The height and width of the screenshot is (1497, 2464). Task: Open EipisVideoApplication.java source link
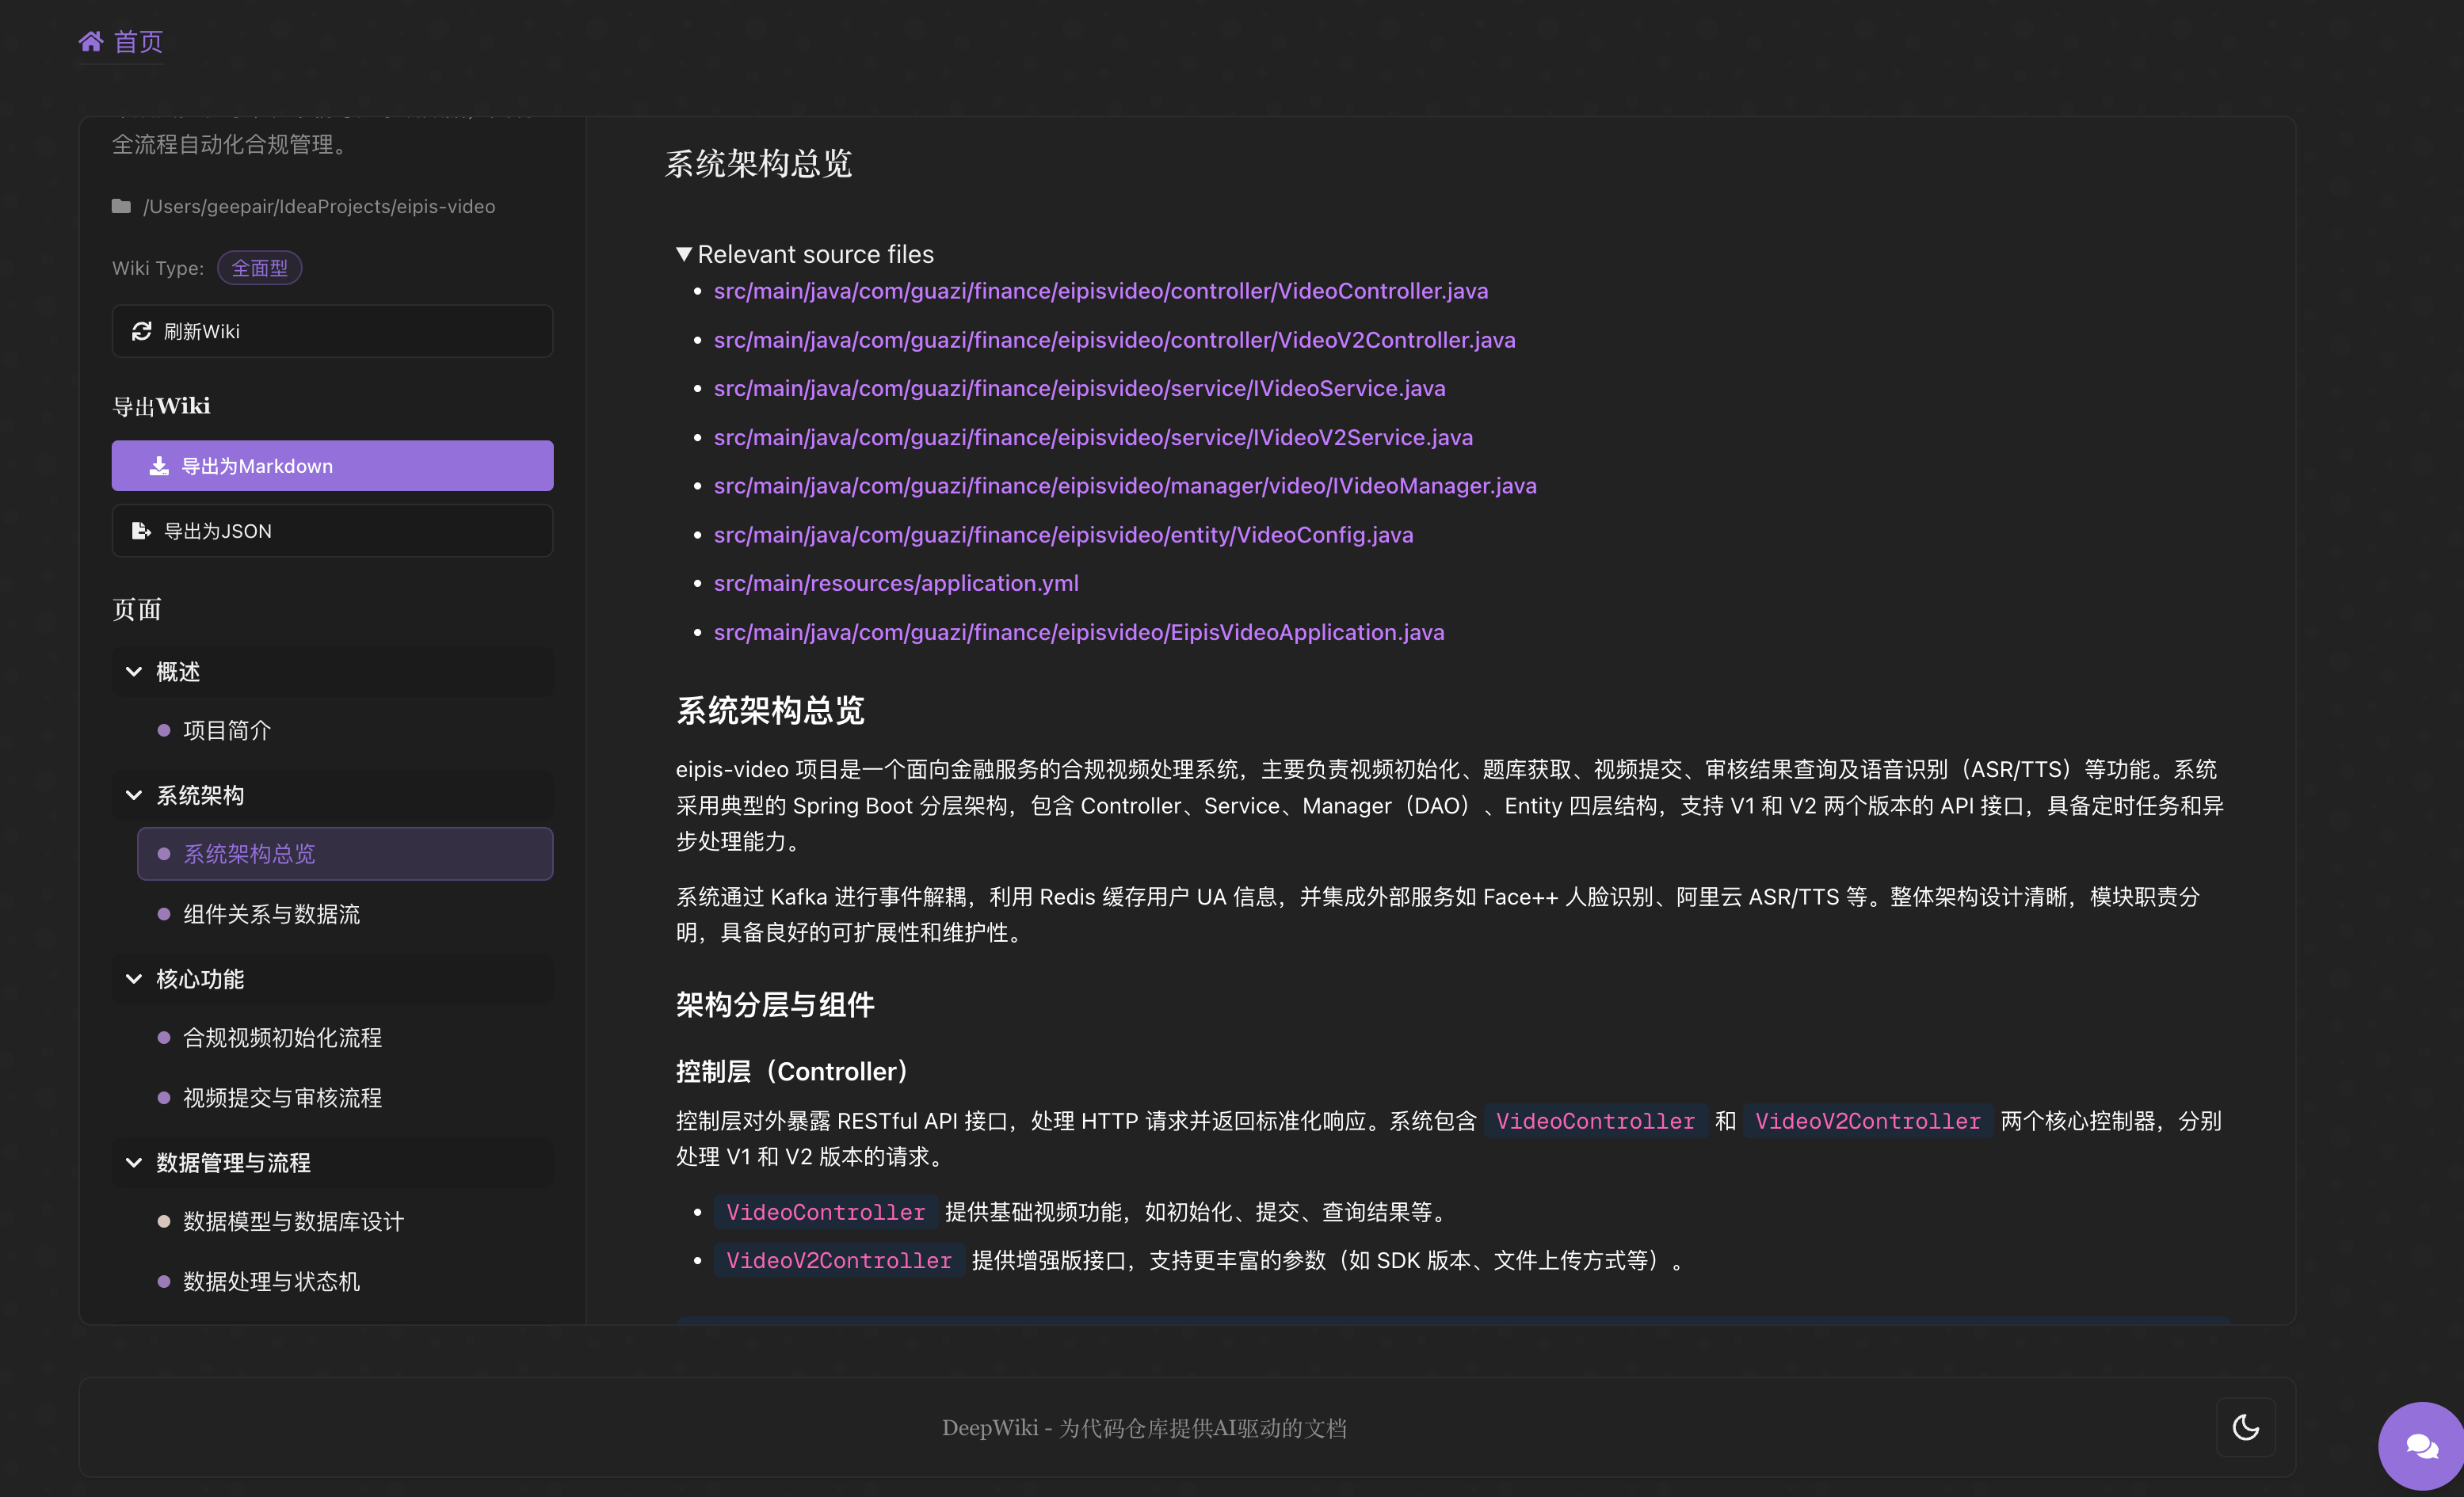[x=1078, y=632]
